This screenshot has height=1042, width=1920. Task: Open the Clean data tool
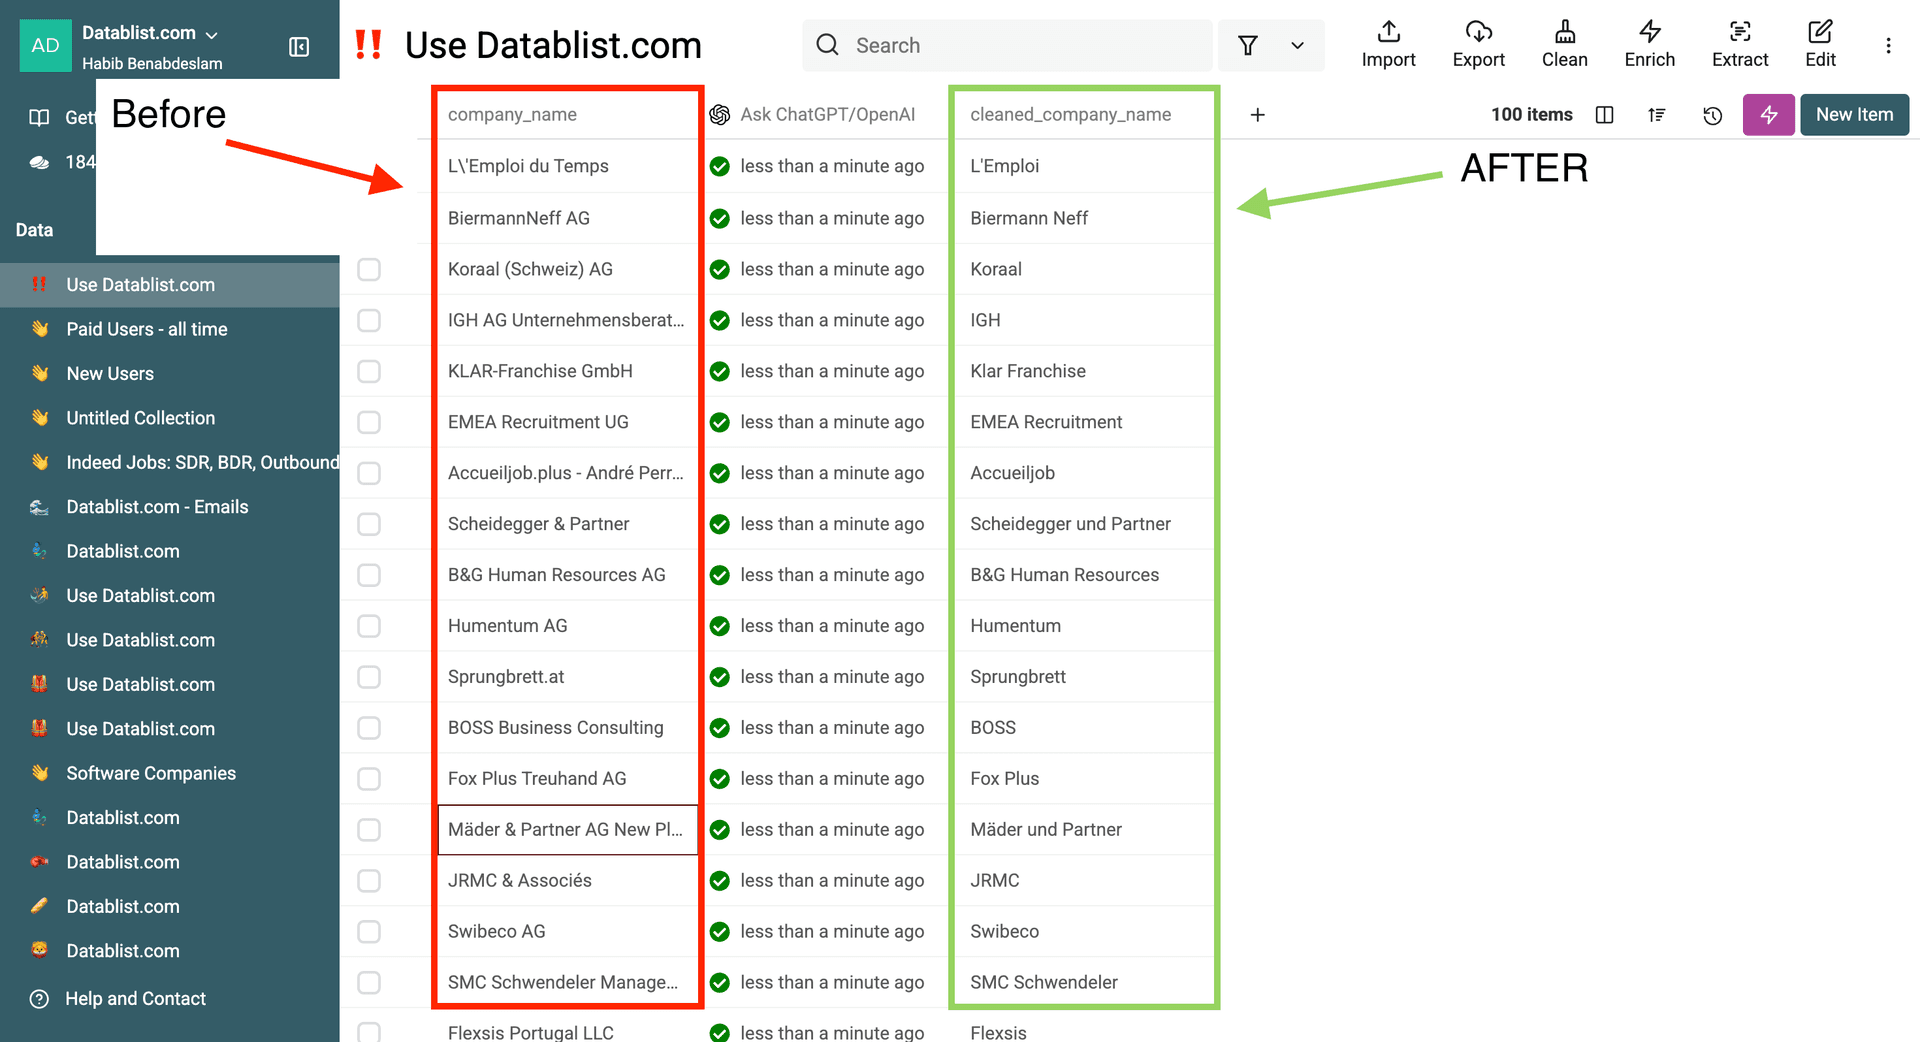click(1564, 45)
